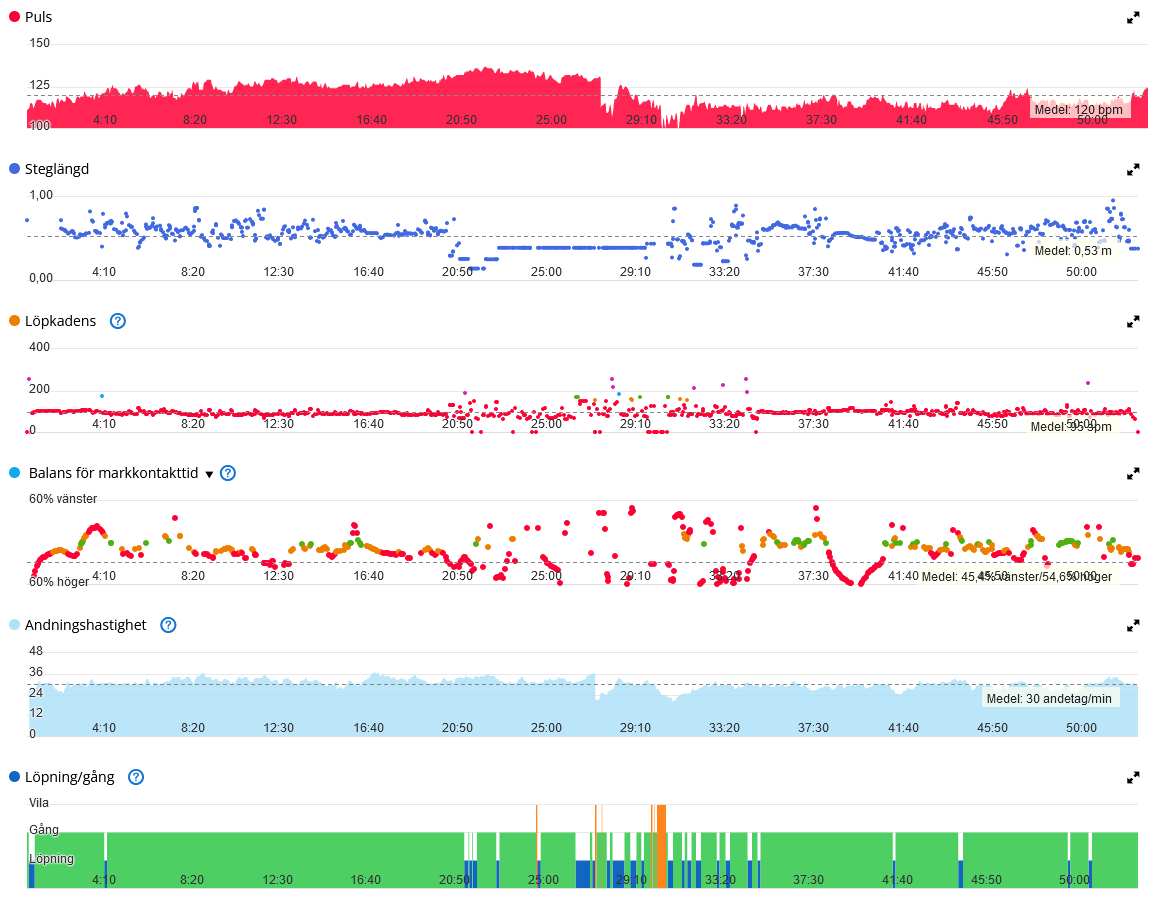Click the wide blue walking segment in Löpning/gång chart

[583, 874]
